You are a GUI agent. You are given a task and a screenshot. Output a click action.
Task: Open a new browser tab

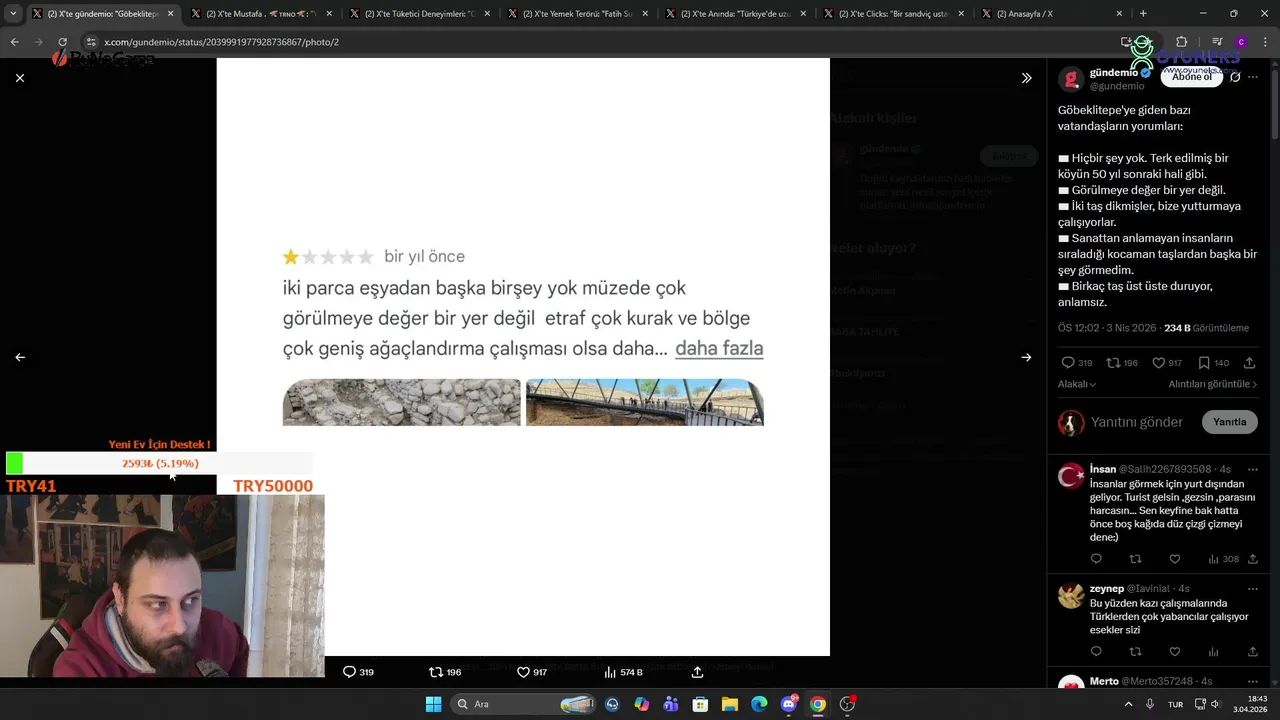[1143, 14]
